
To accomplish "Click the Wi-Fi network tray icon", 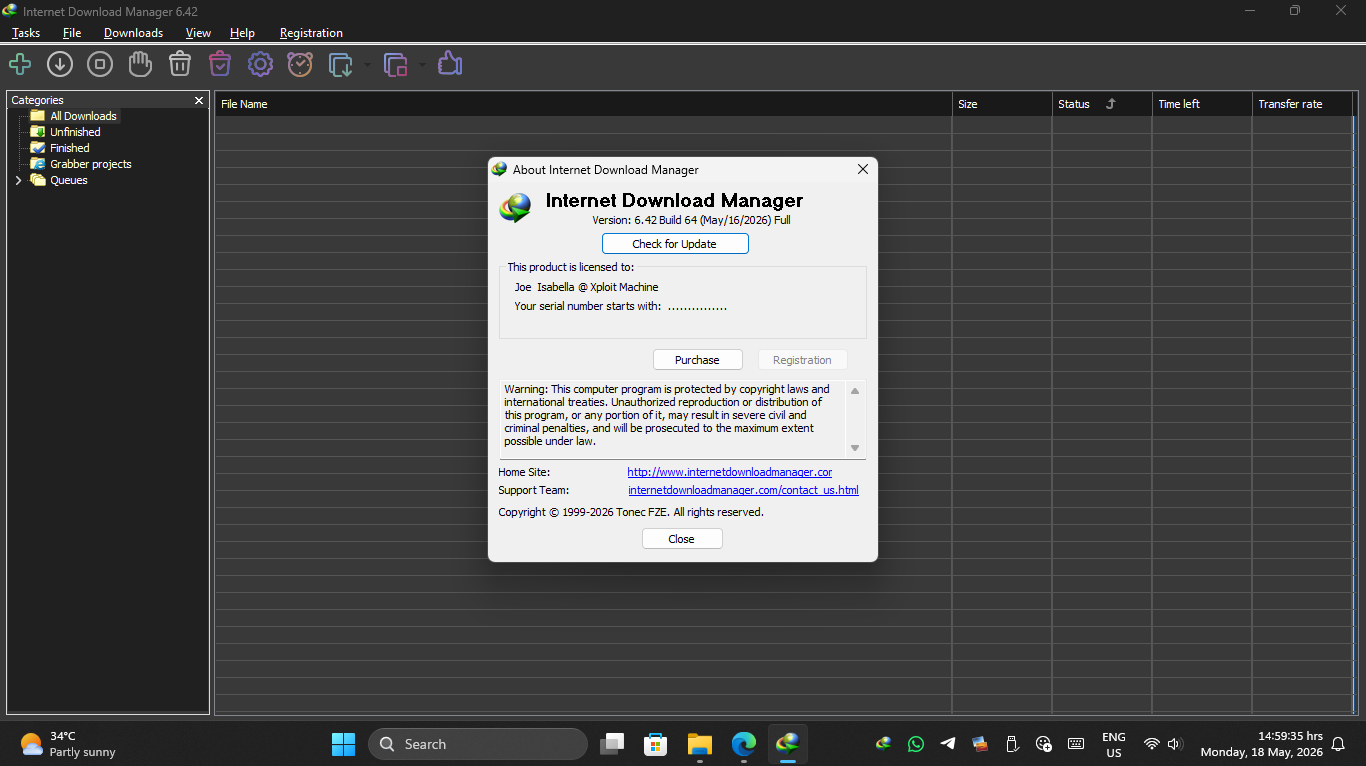I will (x=1152, y=744).
